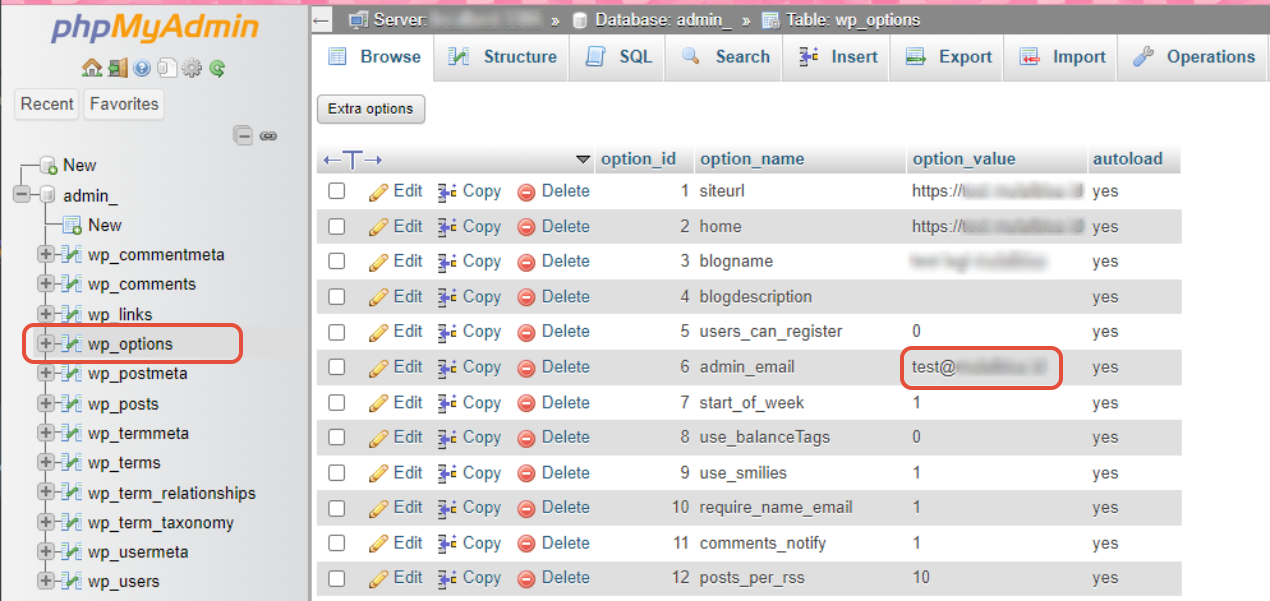The image size is (1270, 601).
Task: Open the SQL tab
Action: (618, 57)
